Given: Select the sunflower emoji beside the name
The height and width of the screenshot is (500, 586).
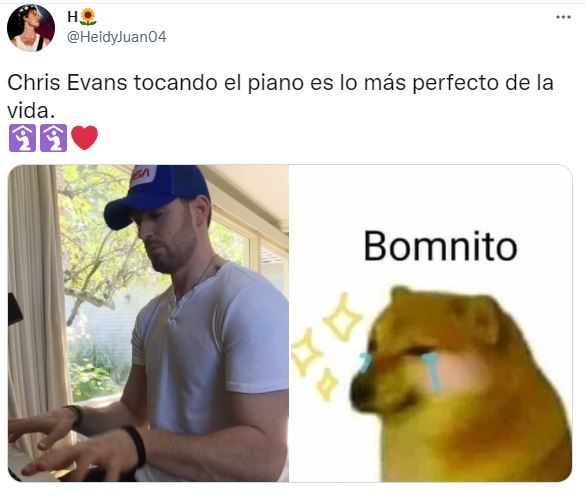Looking at the screenshot, I should 88,17.
